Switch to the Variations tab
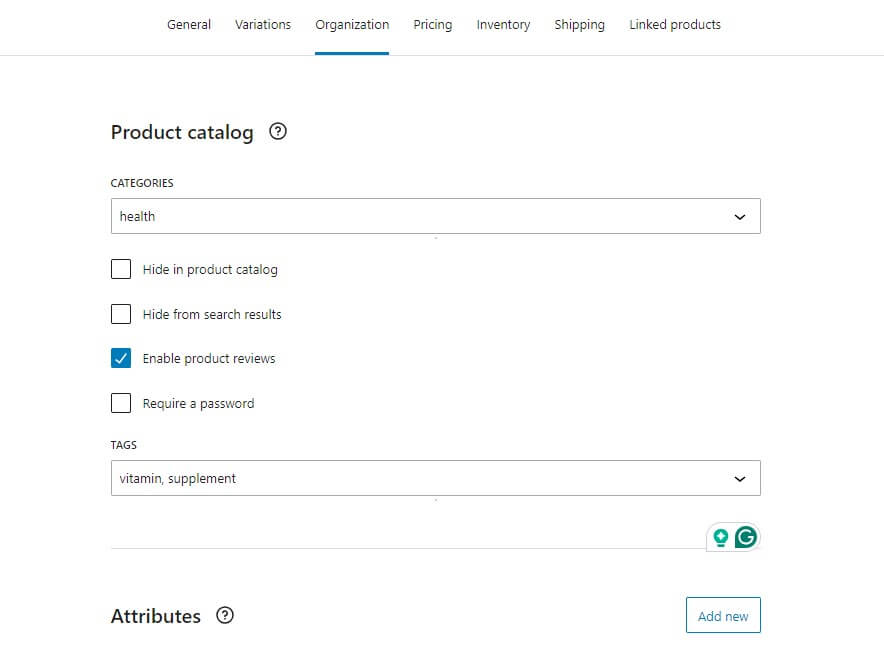Screen dimensions: 884x658 [x=263, y=25]
